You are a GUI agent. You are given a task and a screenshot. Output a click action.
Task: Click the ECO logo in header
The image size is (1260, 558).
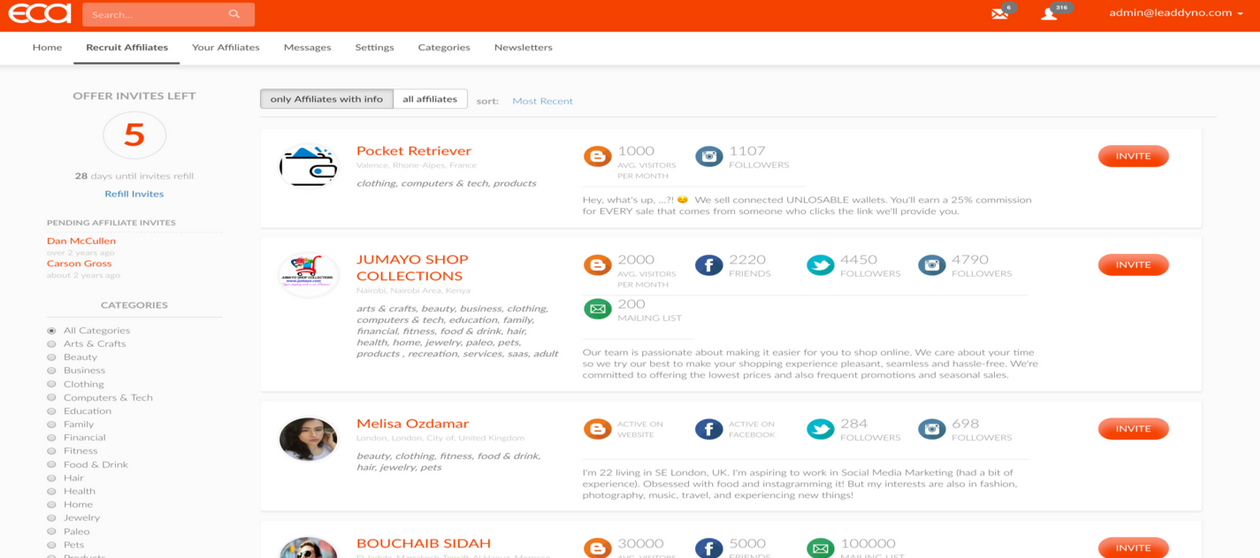point(40,14)
